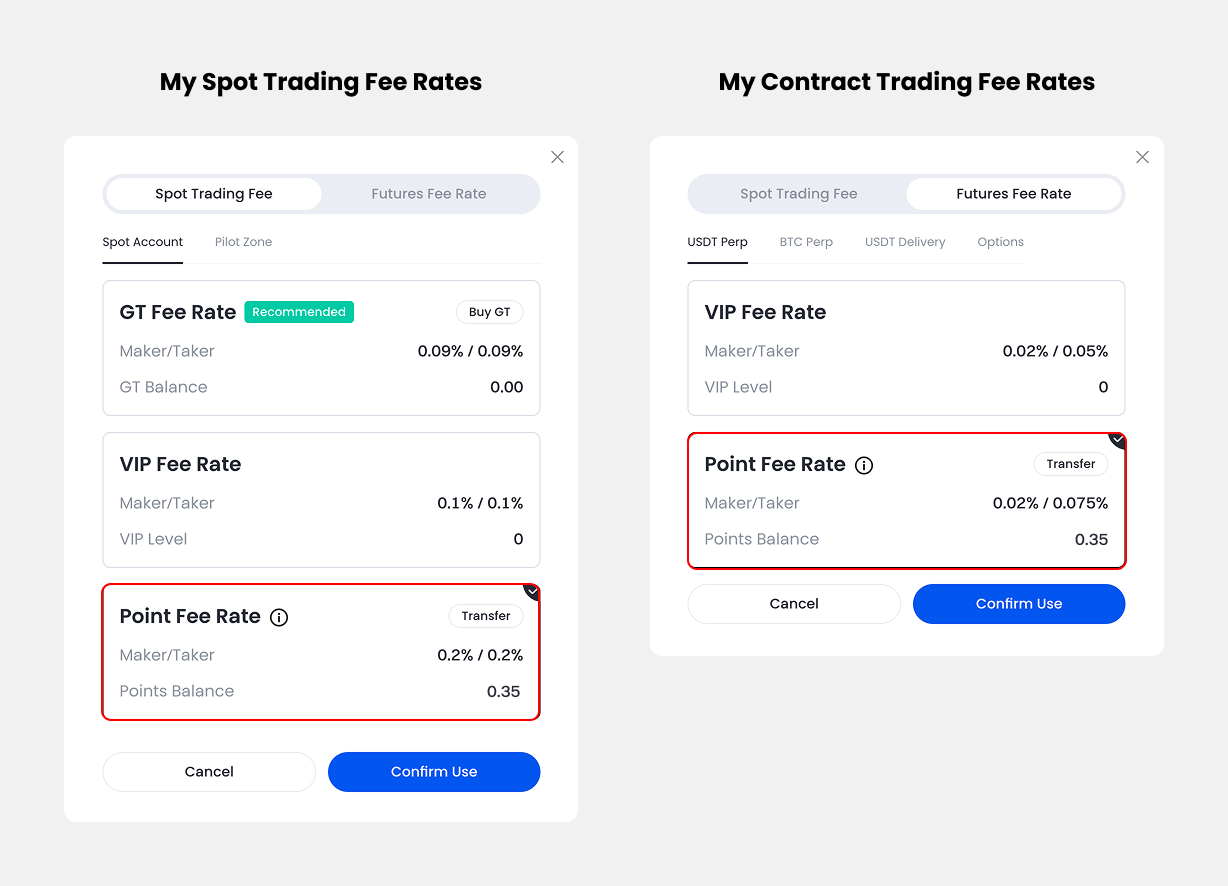Select the futures VIP Fee Rate card

pyautogui.click(x=906, y=348)
